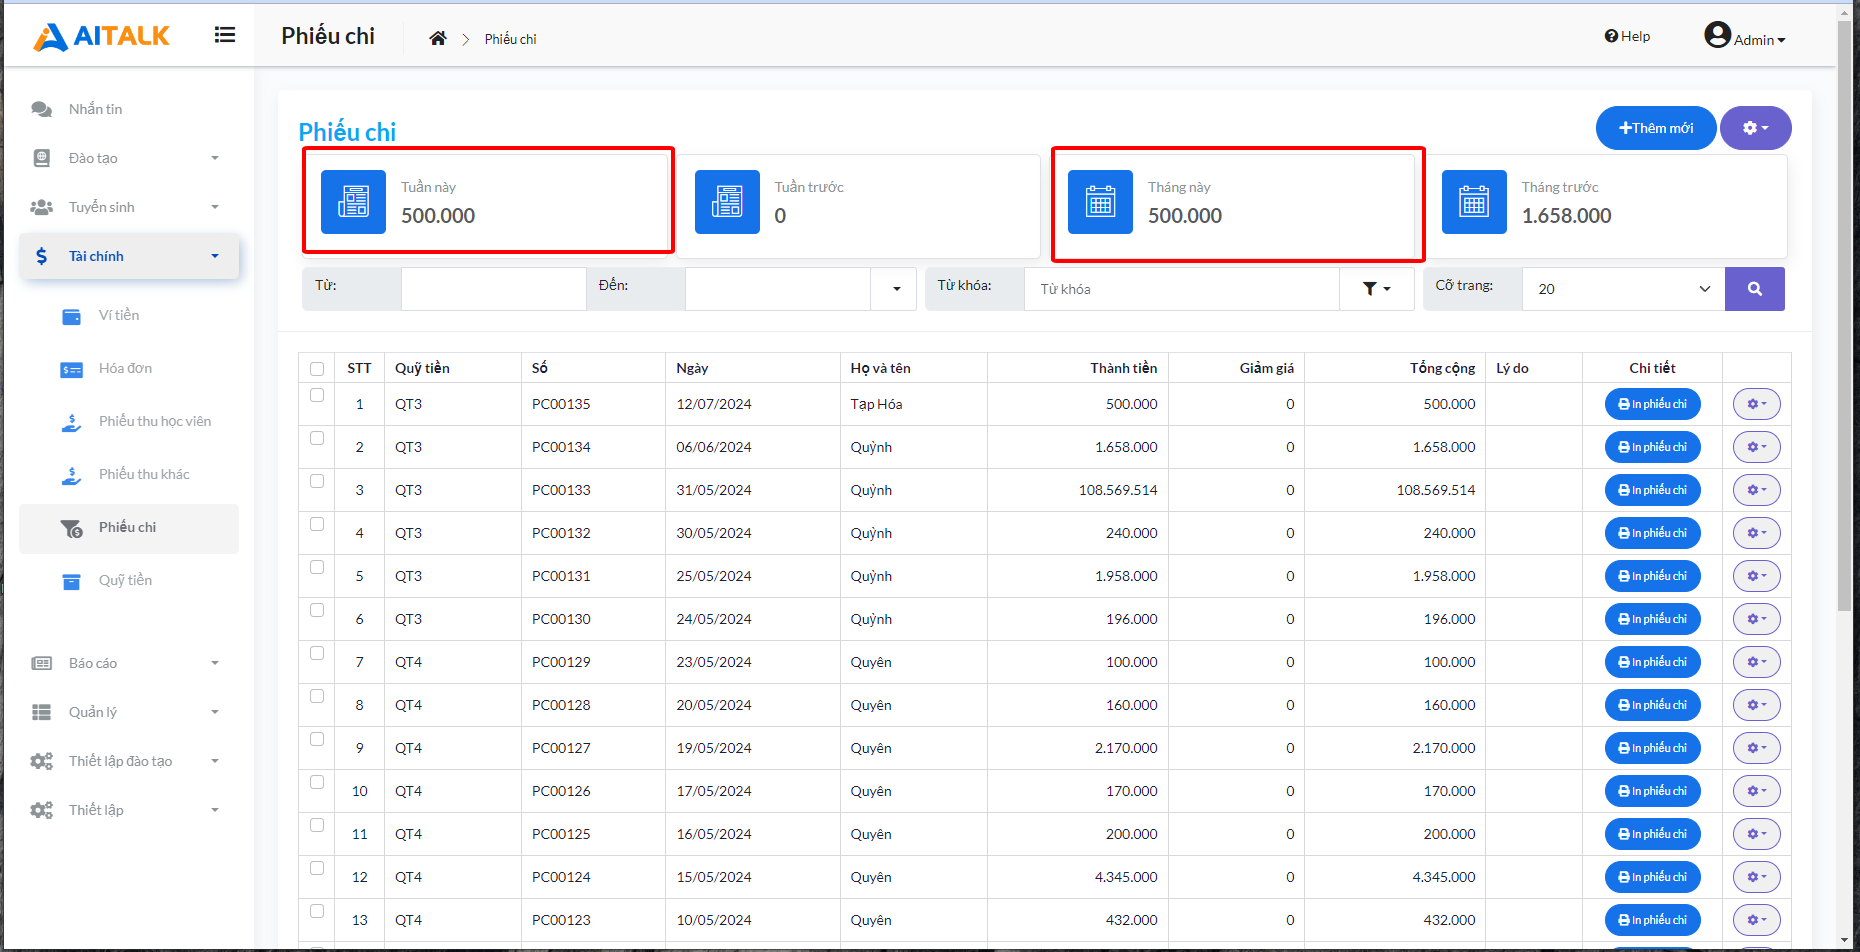Check the box for row PC00129
Image resolution: width=1860 pixels, height=952 pixels.
pos(317,653)
